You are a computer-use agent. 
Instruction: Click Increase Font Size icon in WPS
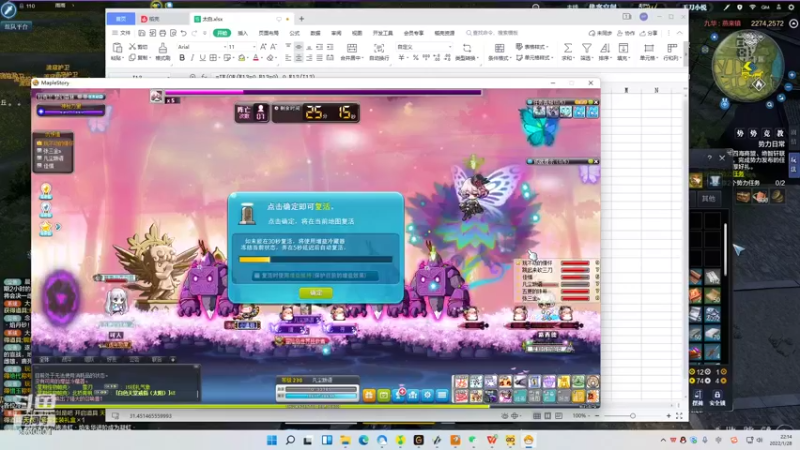[263, 46]
